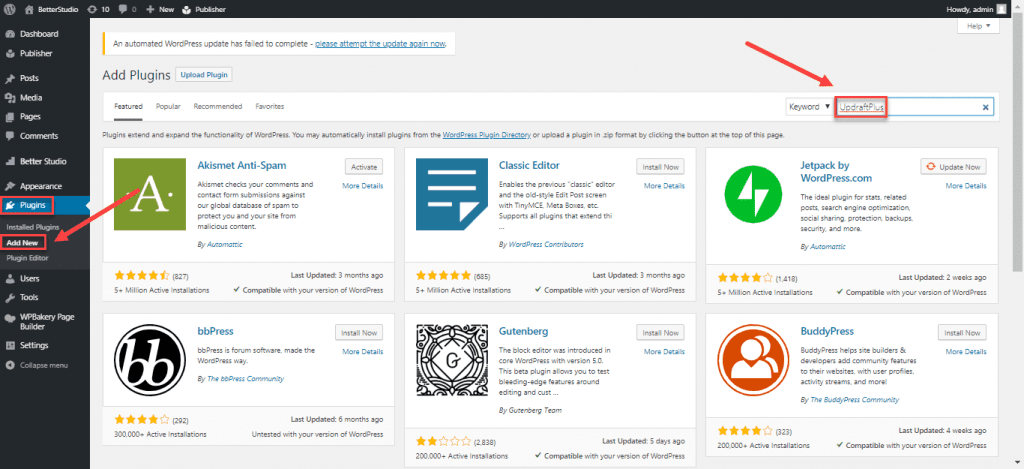Image resolution: width=1024 pixels, height=469 pixels.
Task: Switch to Favorites tab
Action: pos(270,106)
